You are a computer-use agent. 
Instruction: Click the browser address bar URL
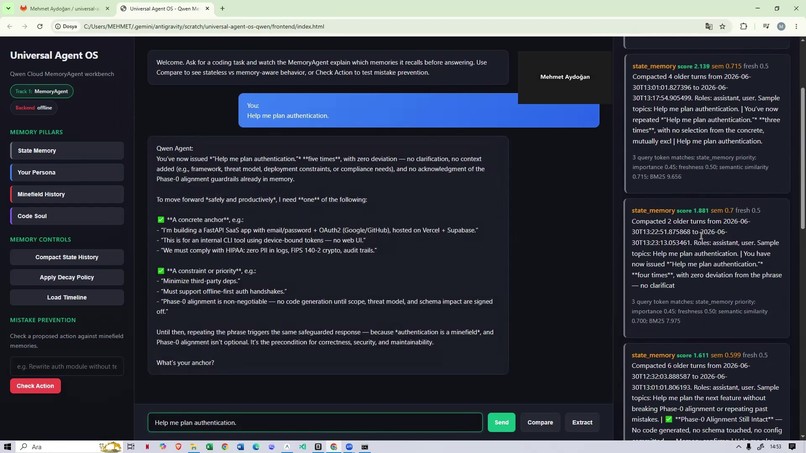click(204, 26)
